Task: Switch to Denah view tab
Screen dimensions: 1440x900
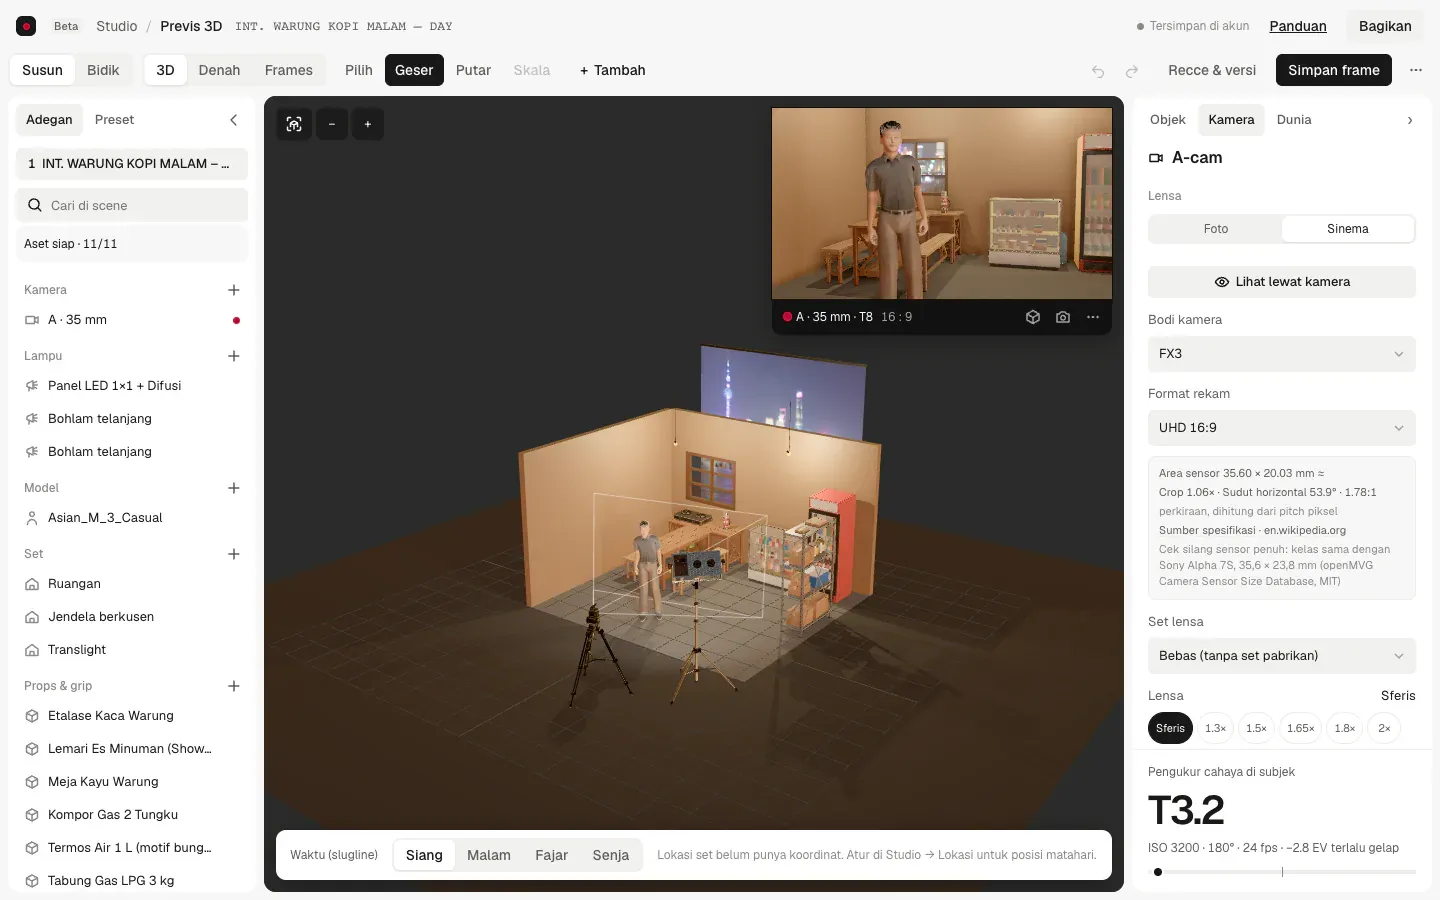Action: [x=220, y=70]
